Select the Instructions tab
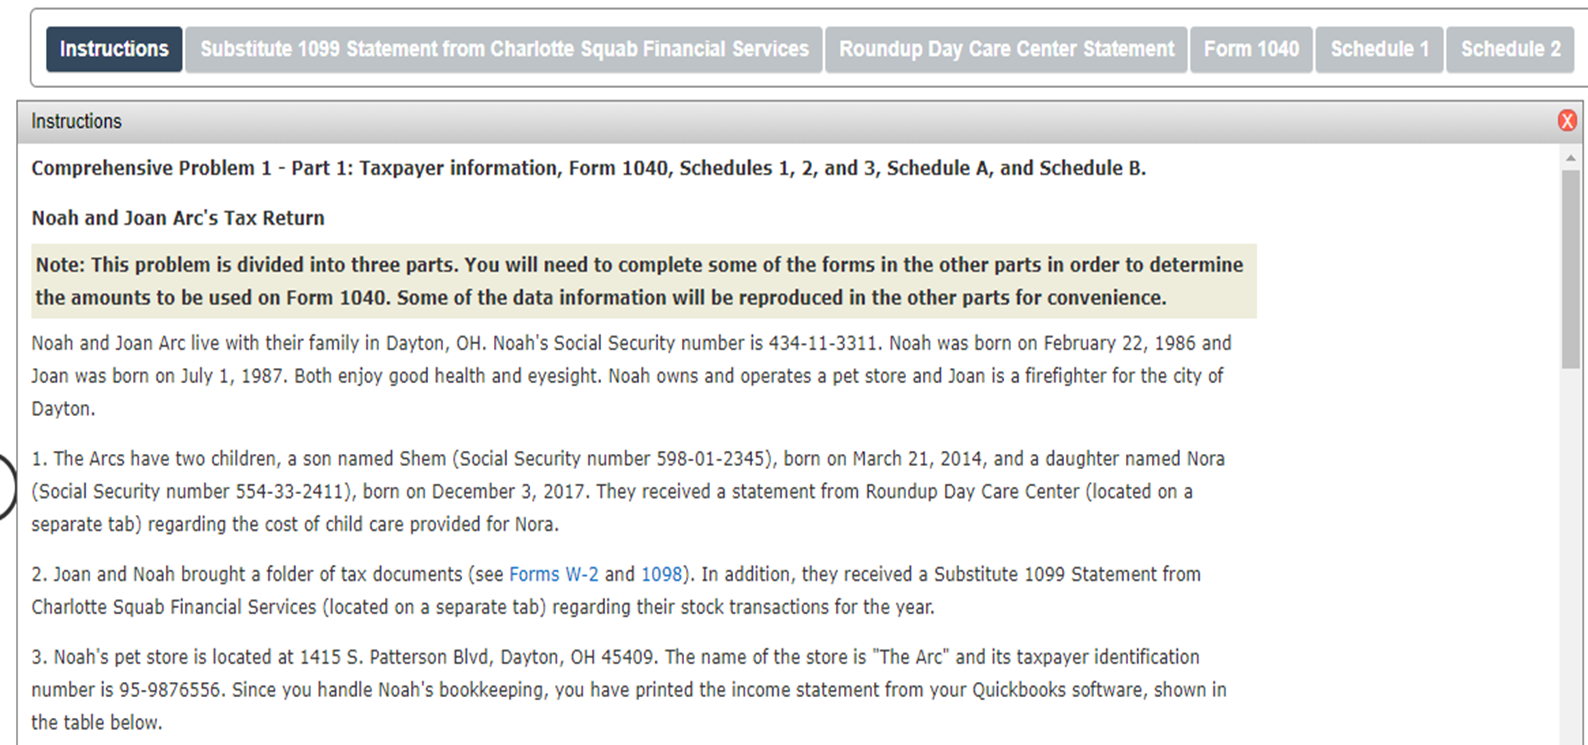Screen dimensions: 1588x745 tap(113, 48)
